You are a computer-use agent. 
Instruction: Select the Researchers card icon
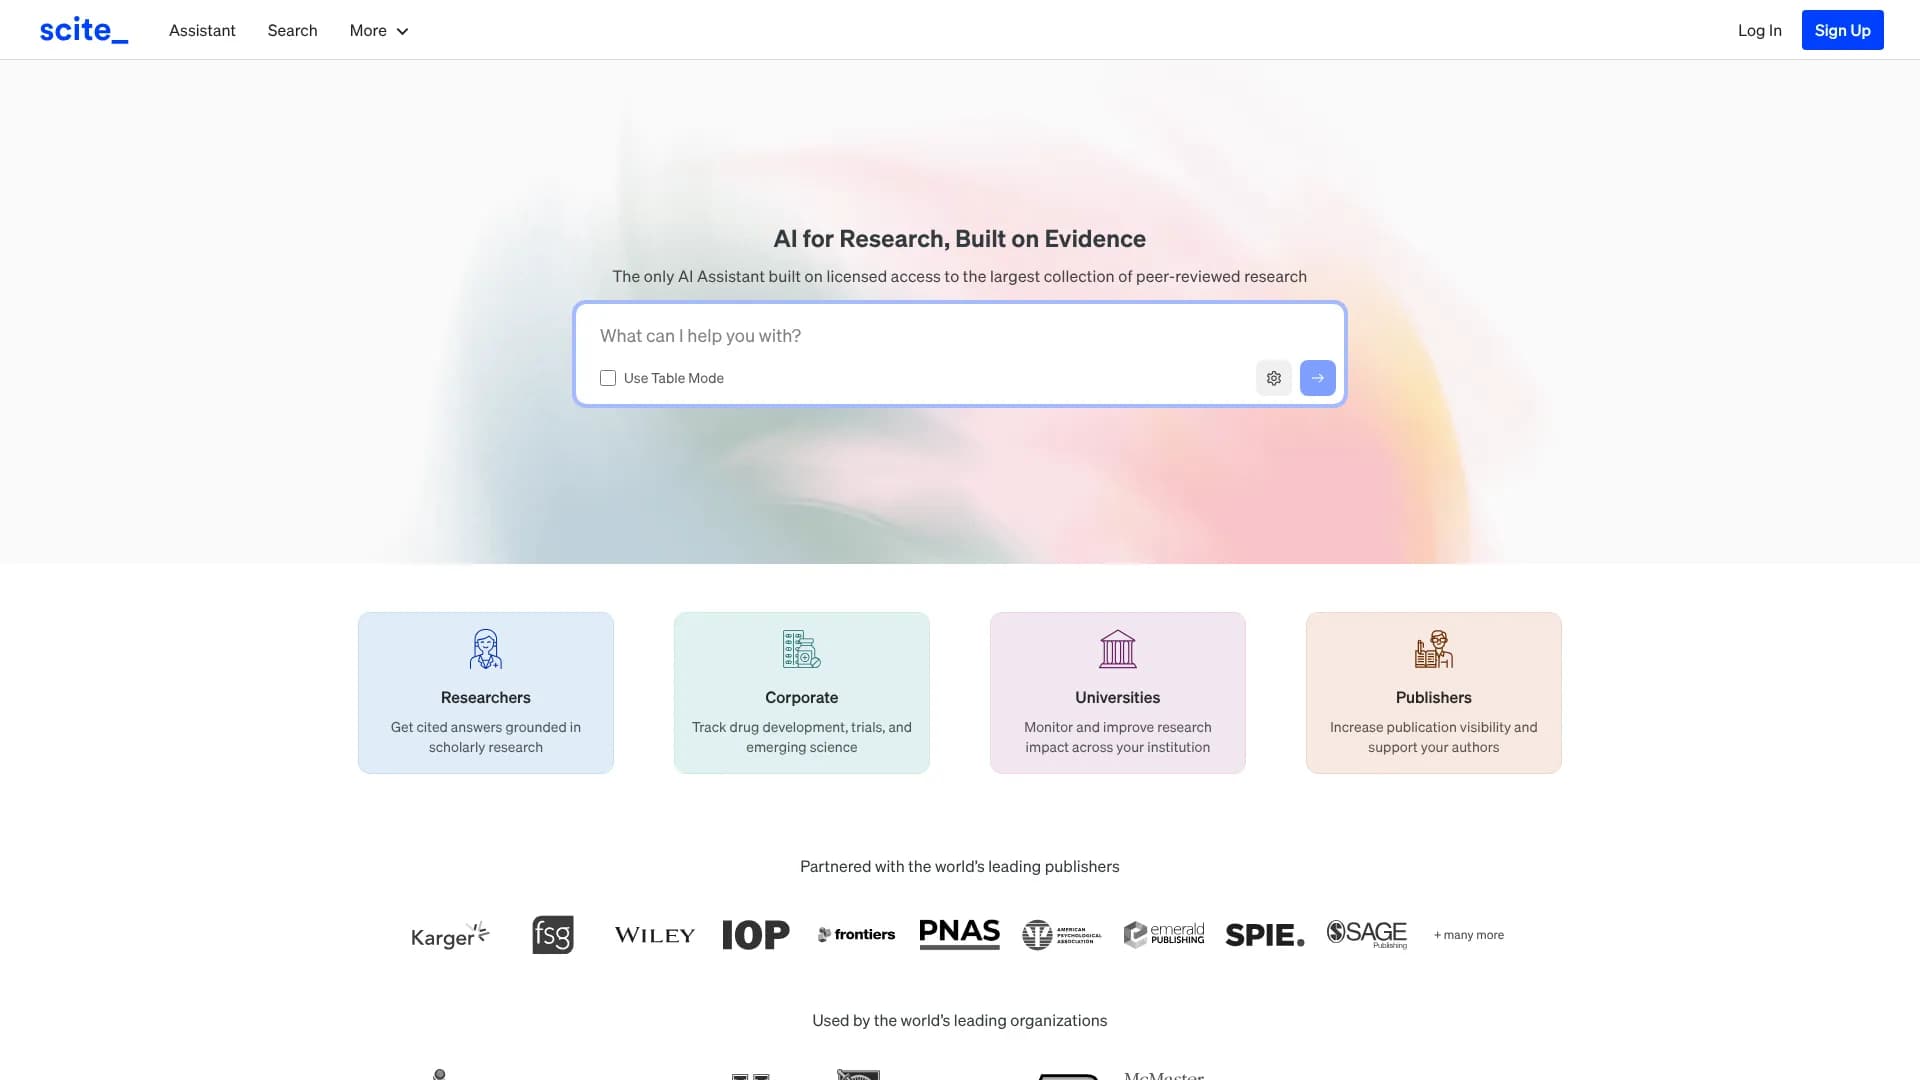tap(485, 649)
